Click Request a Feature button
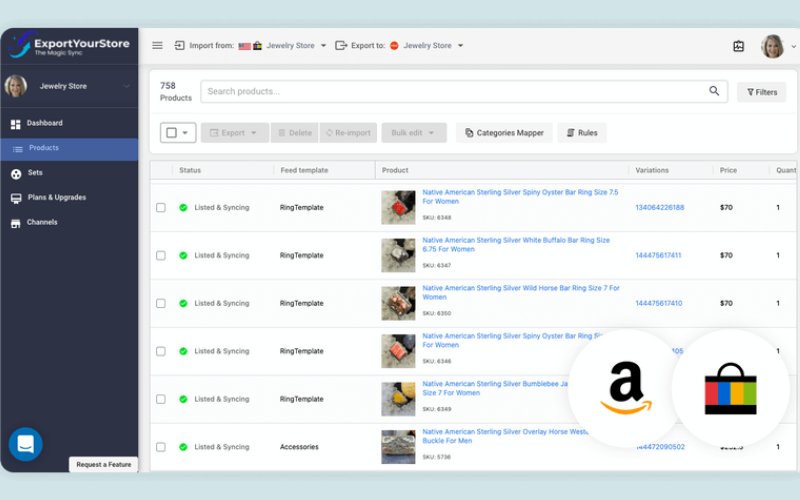Viewport: 800px width, 500px height. click(x=104, y=464)
